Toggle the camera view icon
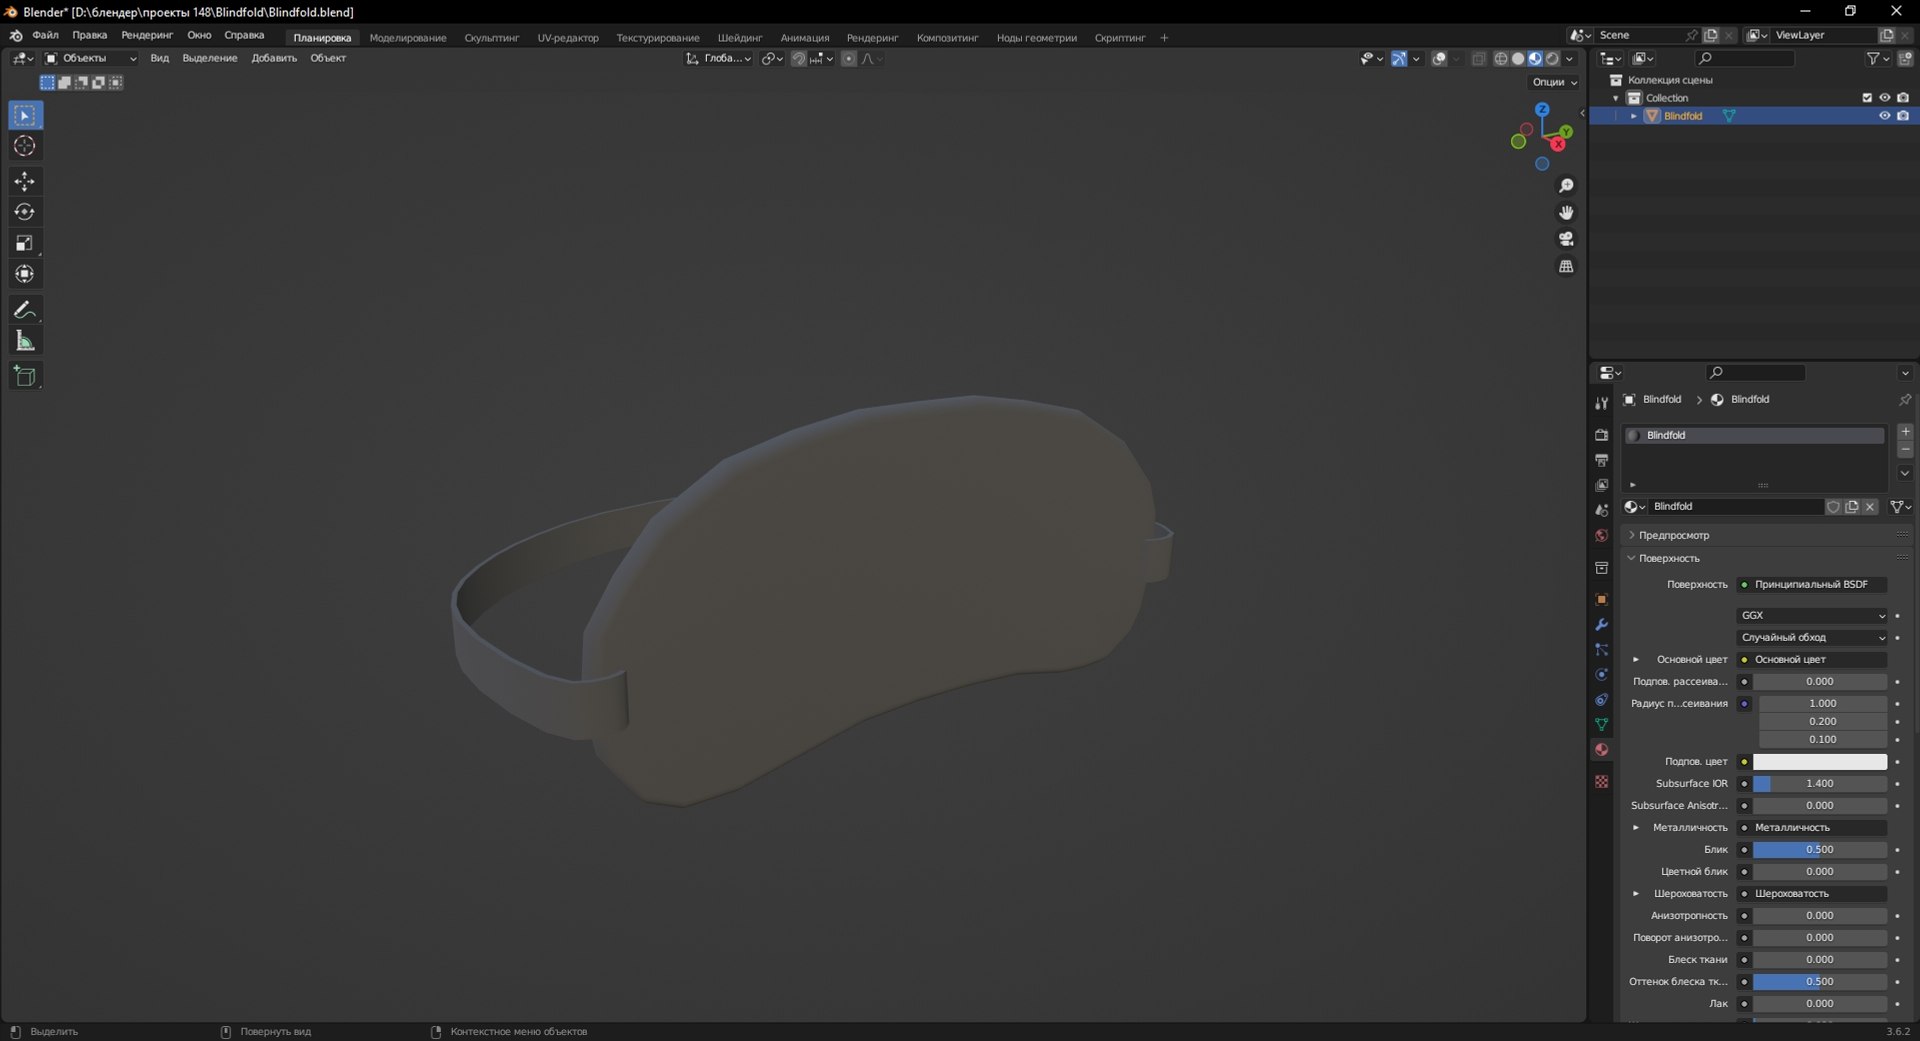 [1566, 239]
